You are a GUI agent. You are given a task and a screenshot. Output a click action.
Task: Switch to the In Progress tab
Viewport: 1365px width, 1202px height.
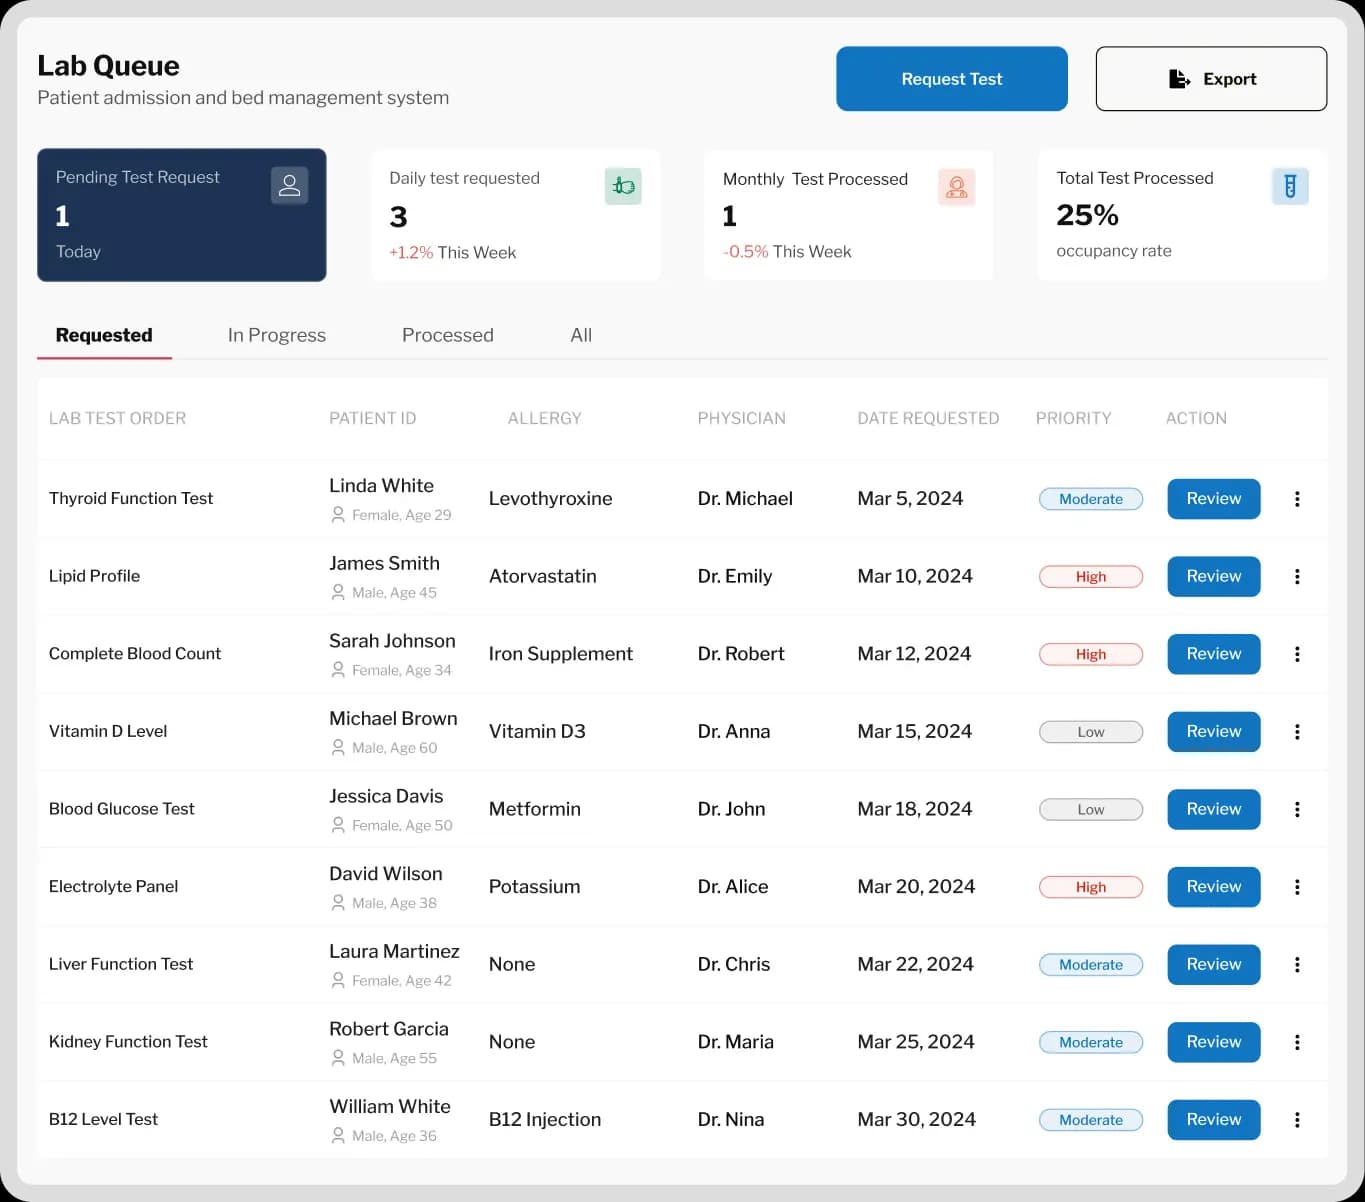[x=277, y=335]
